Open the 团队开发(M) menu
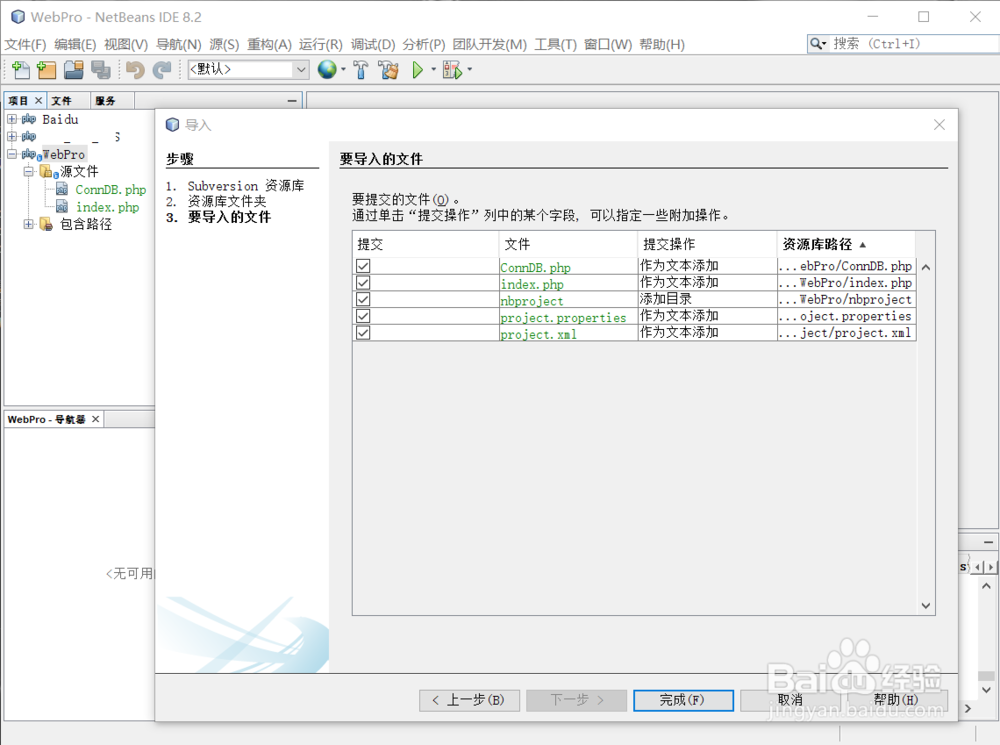1000x745 pixels. 490,44
